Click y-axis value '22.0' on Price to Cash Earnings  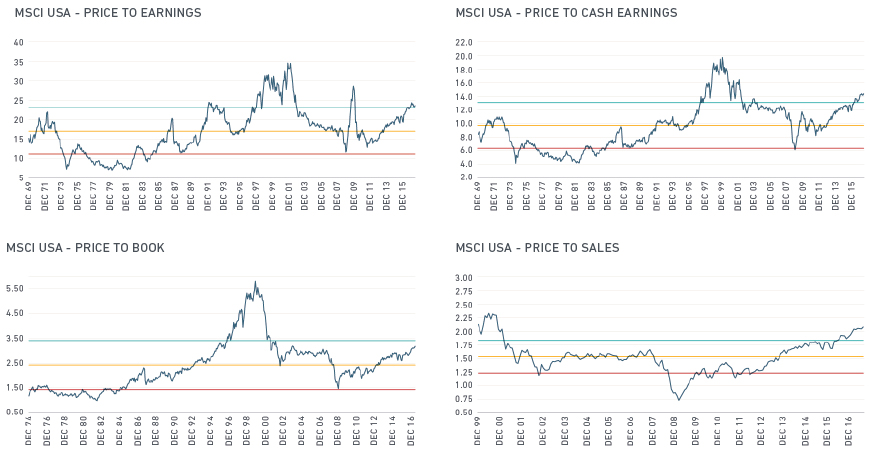pos(463,42)
